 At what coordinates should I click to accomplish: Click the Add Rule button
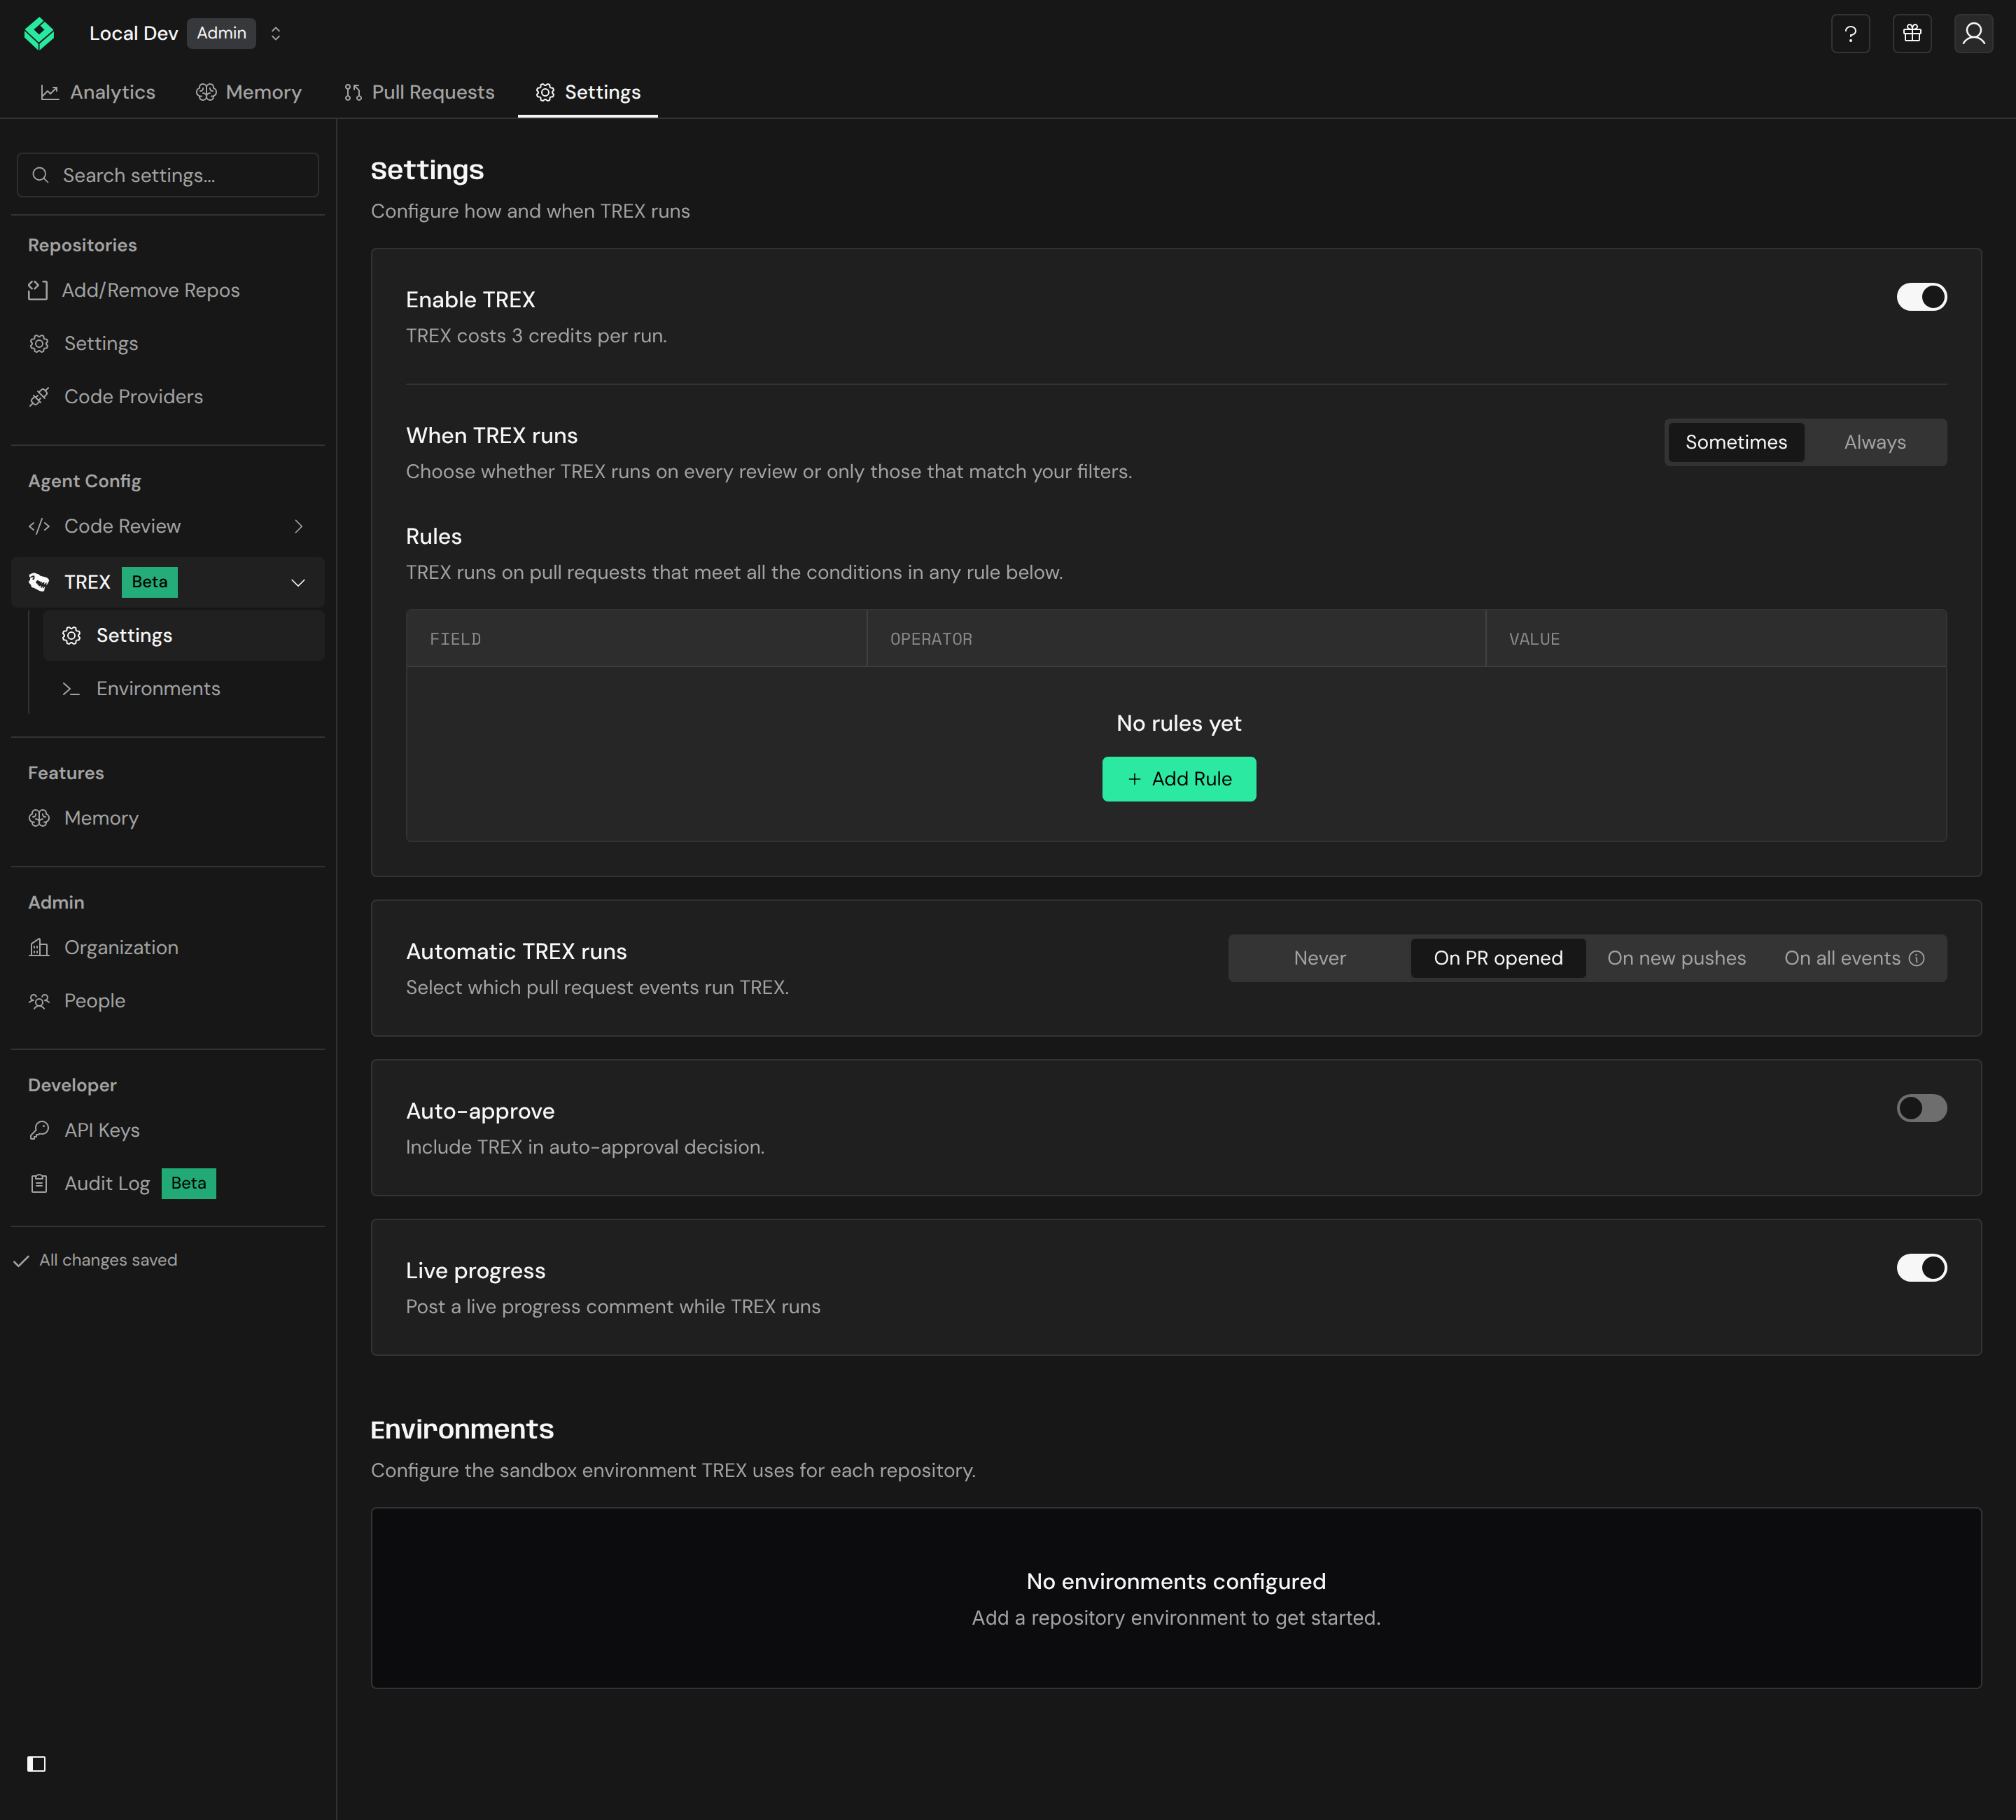point(1179,779)
